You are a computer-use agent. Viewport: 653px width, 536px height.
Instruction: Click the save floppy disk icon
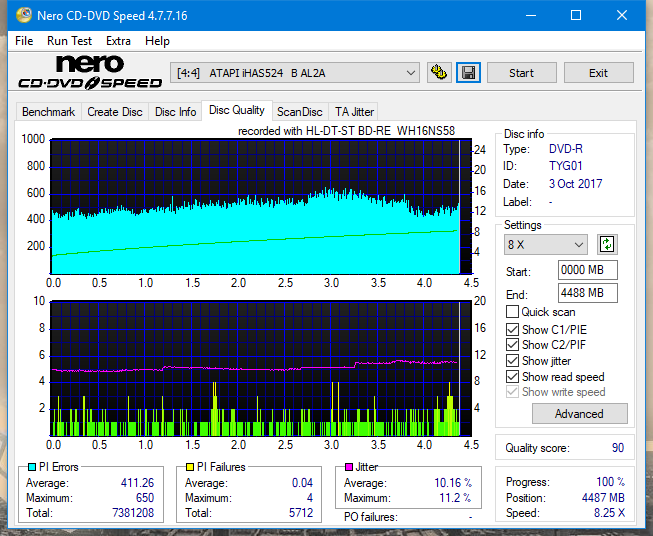(469, 73)
